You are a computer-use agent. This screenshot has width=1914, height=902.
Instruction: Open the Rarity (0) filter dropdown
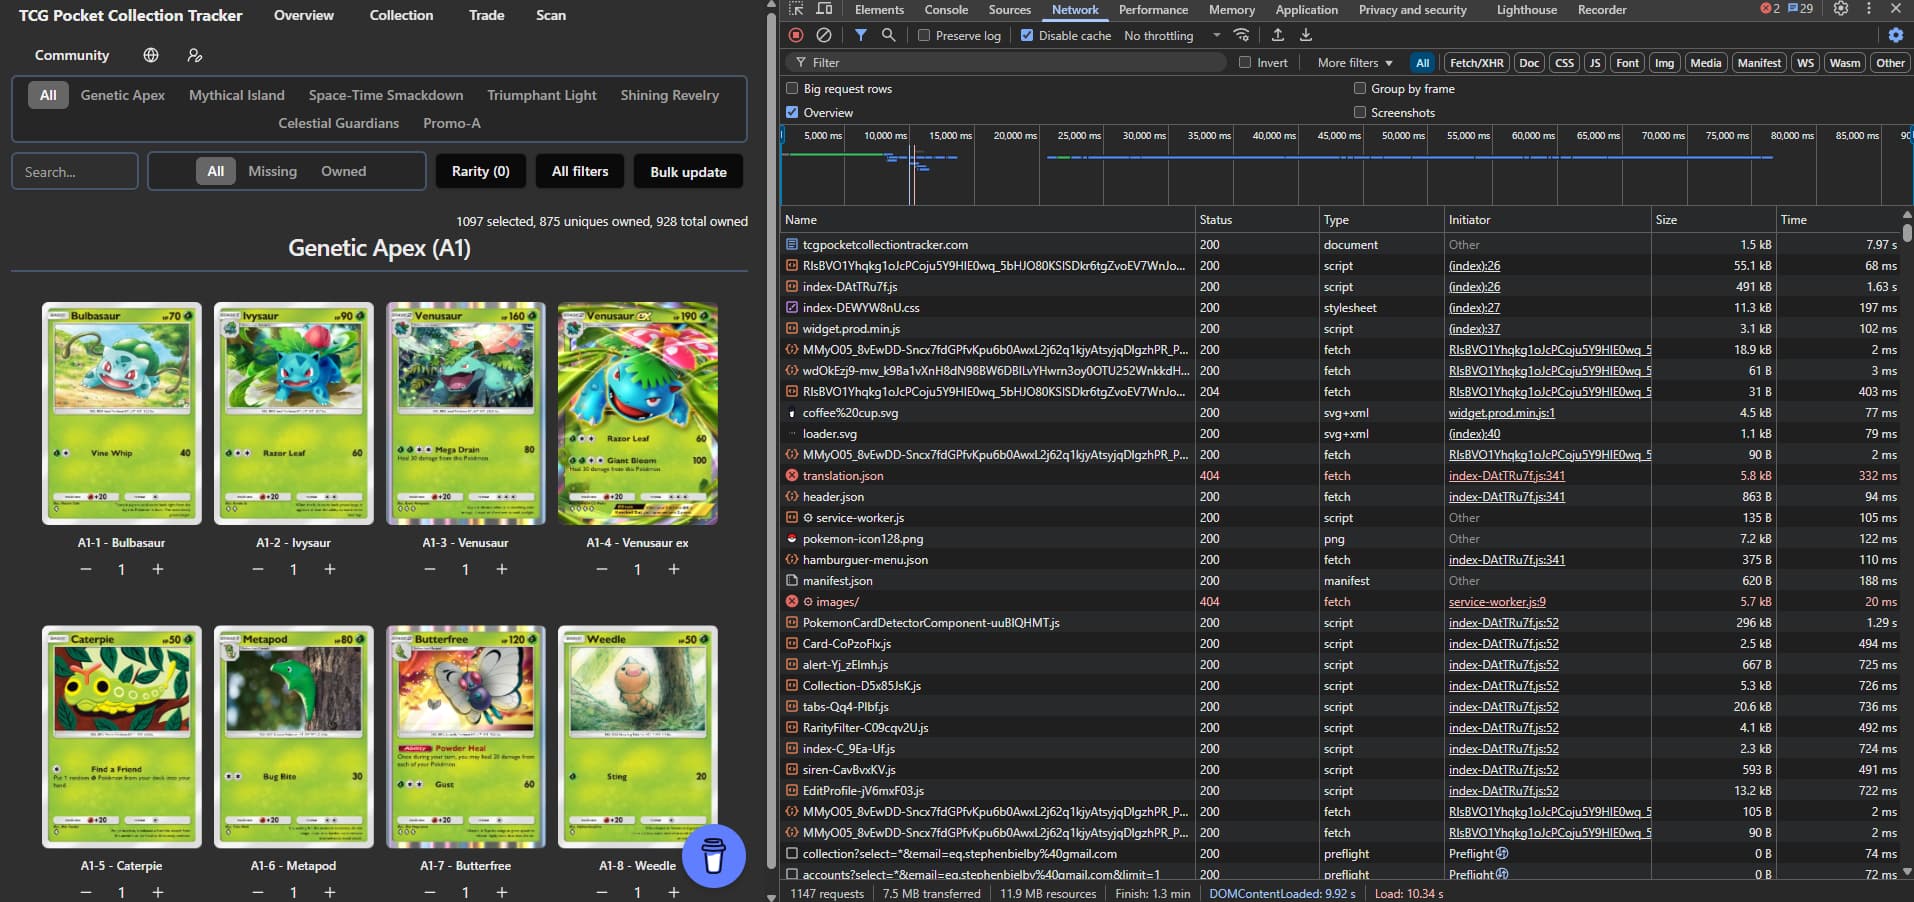[480, 171]
